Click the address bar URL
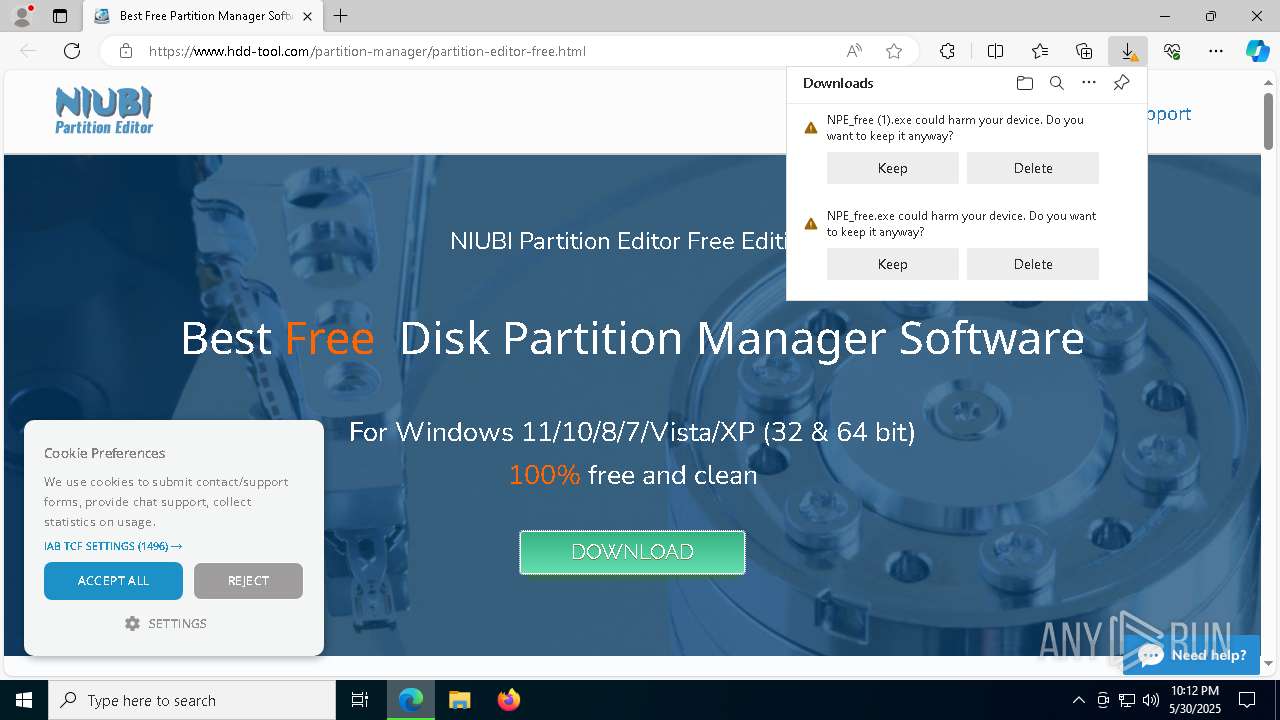The width and height of the screenshot is (1280, 720). tap(367, 51)
